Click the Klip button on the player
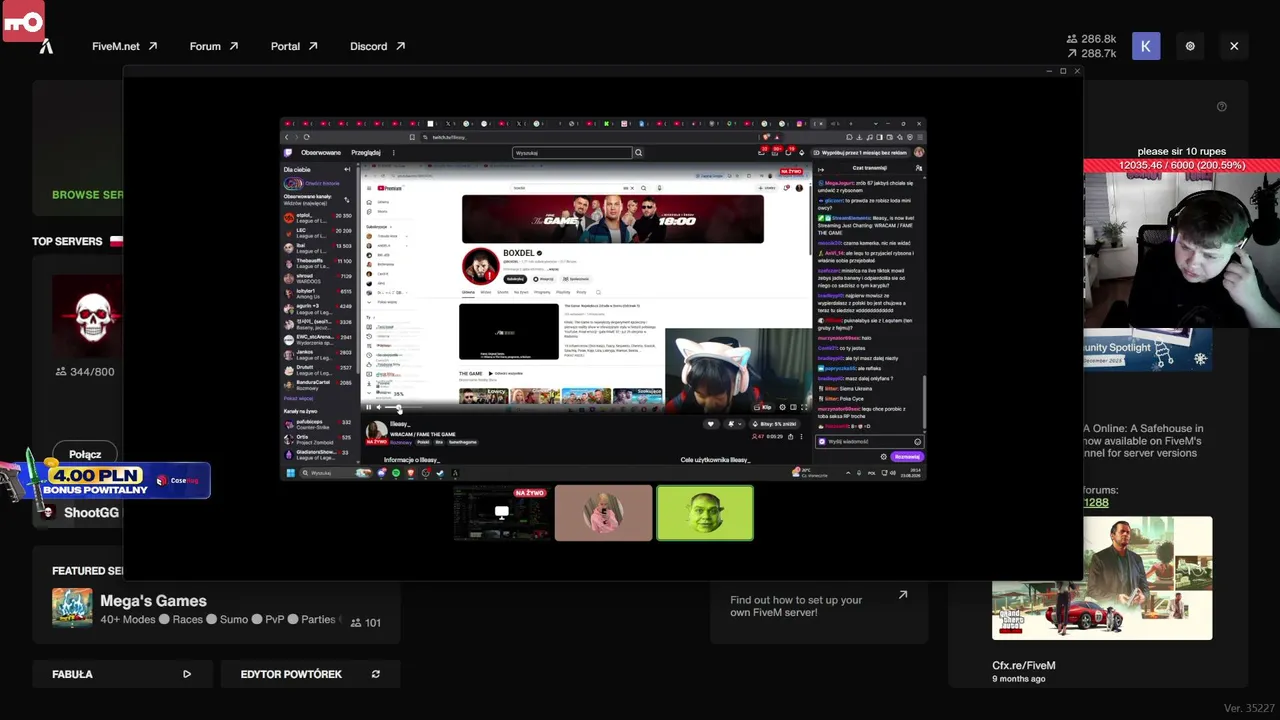 click(x=765, y=407)
